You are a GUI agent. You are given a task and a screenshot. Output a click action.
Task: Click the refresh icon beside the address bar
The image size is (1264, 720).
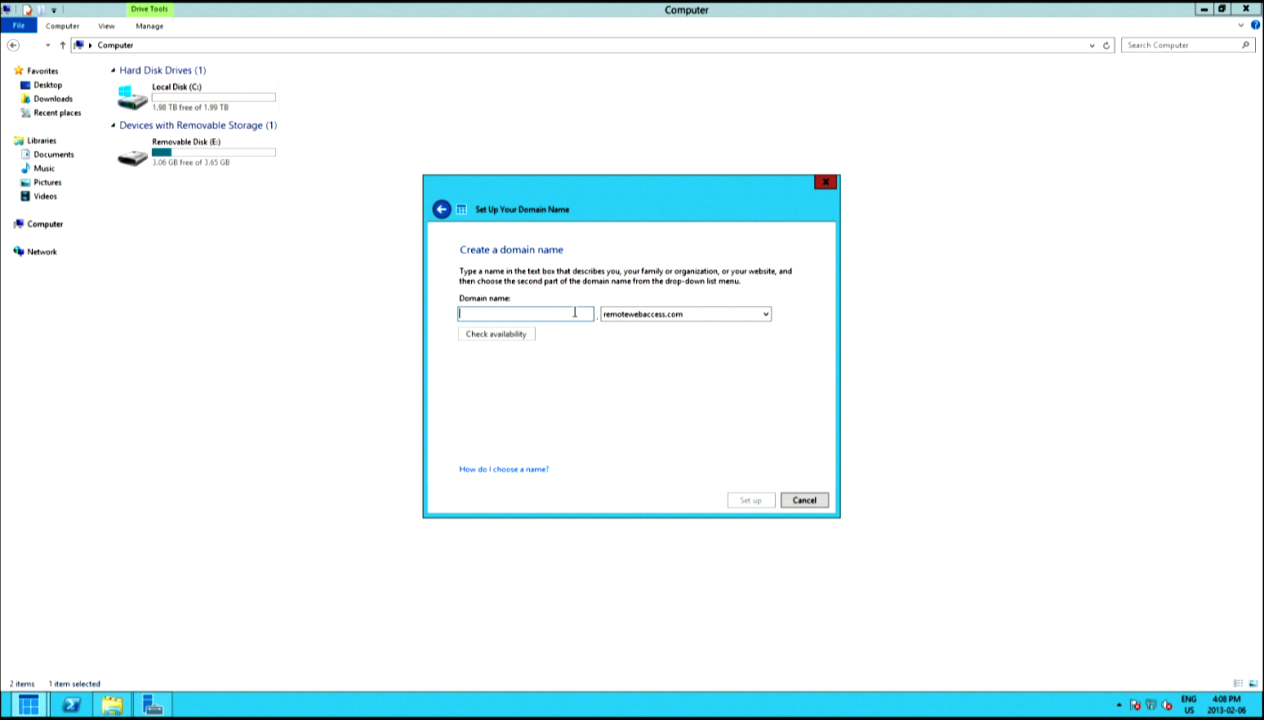[x=1106, y=45]
